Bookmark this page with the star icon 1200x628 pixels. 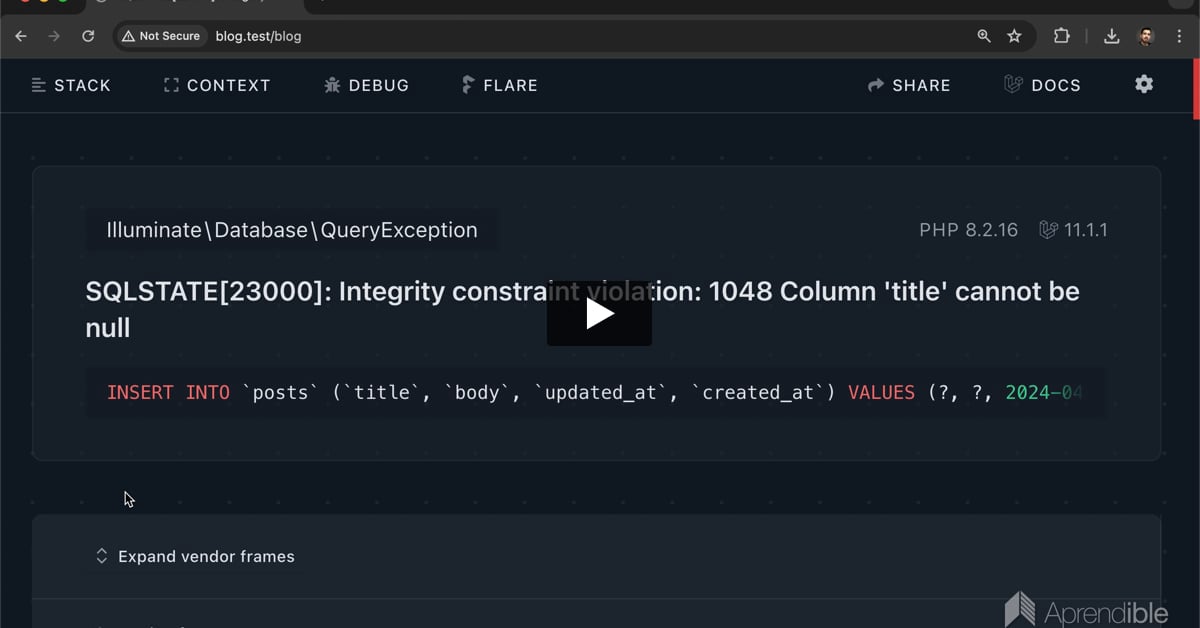[x=1014, y=36]
